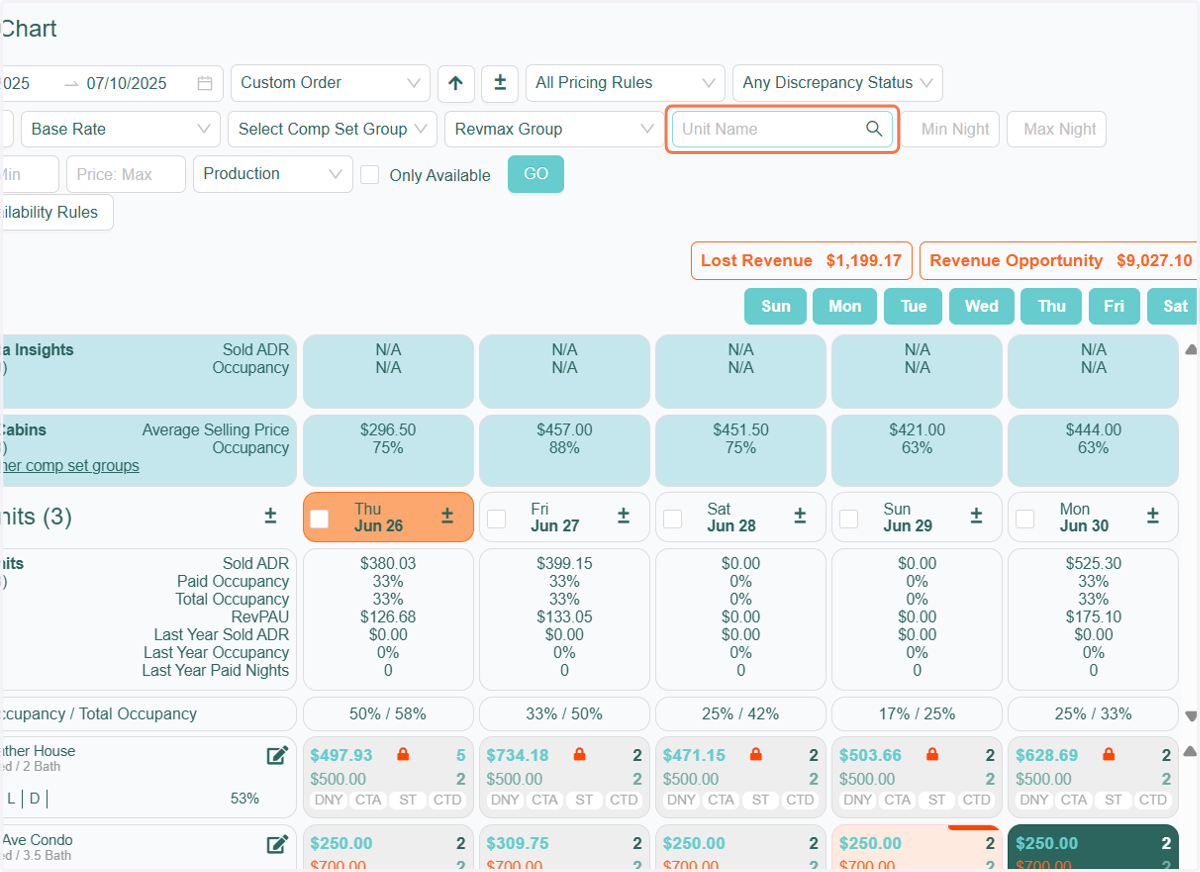Select the Fri weekday filter button

pos(1114,306)
